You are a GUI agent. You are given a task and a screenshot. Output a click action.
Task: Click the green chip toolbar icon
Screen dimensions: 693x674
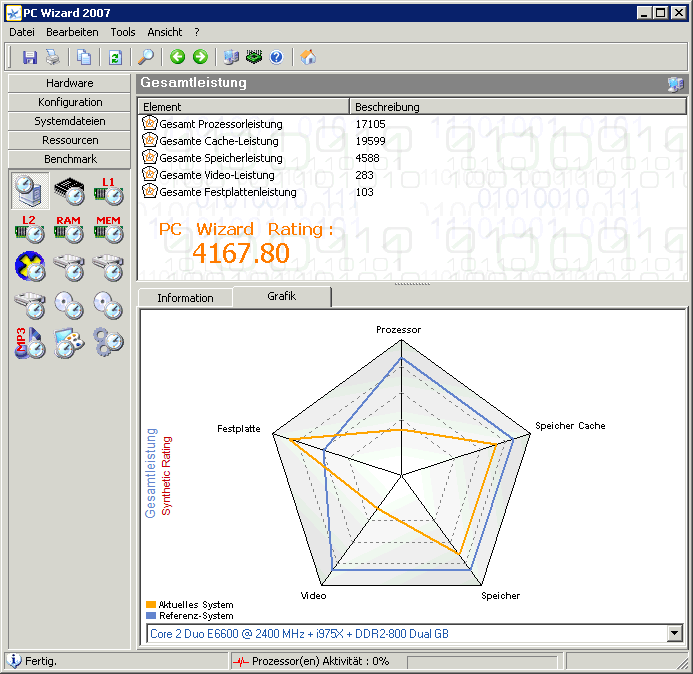(x=254, y=57)
